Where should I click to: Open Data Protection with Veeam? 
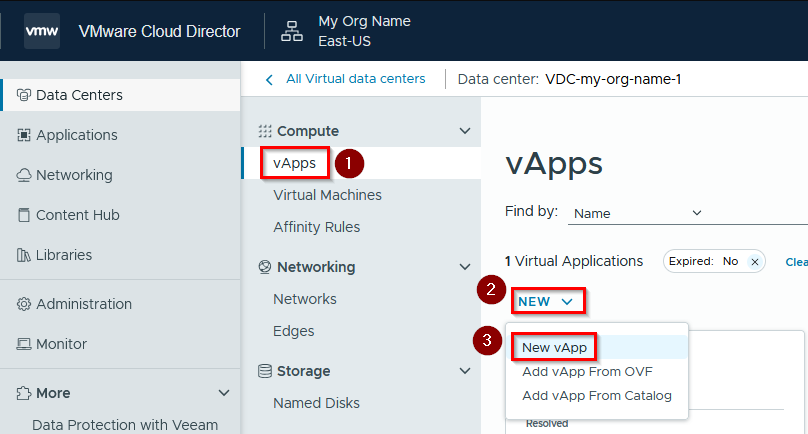(x=125, y=425)
